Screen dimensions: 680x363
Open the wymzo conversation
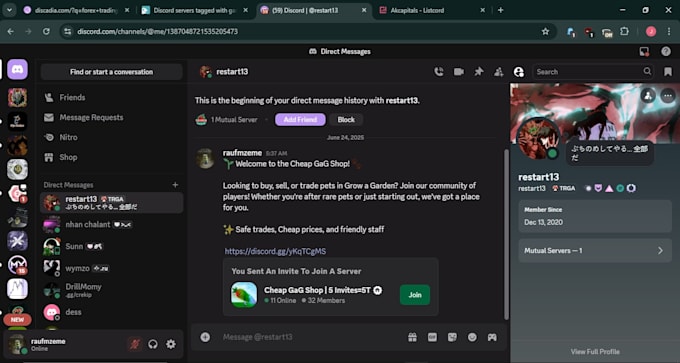pyautogui.click(x=112, y=268)
